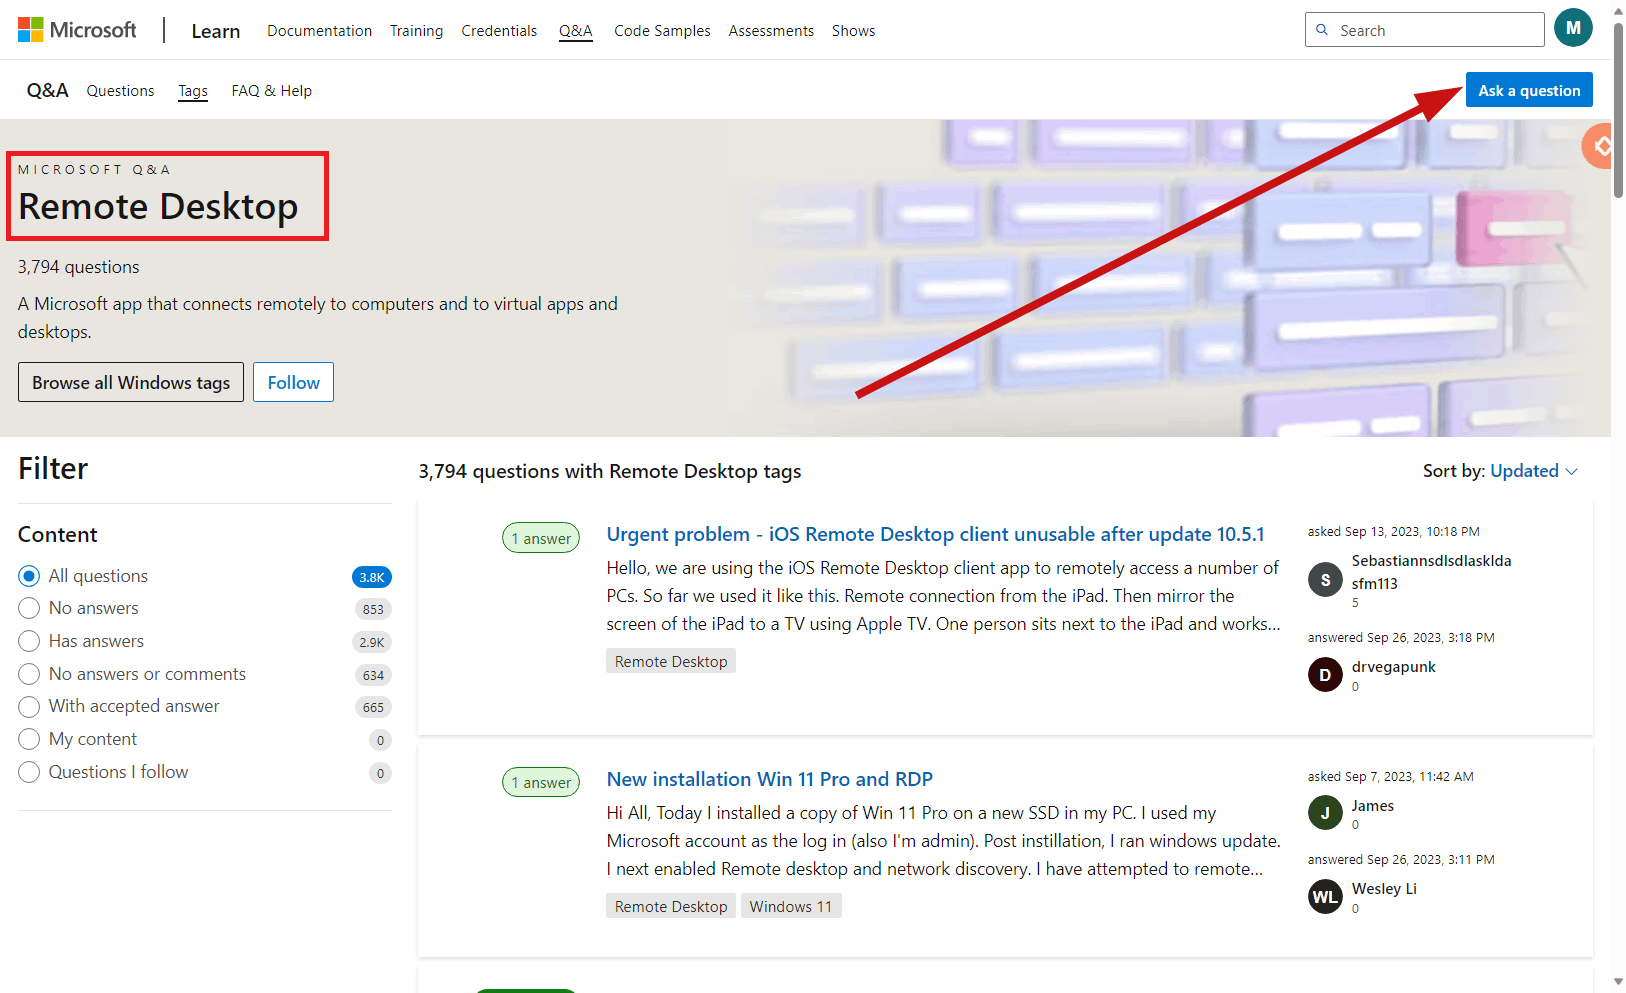Open the Learn home link
Image resolution: width=1626 pixels, height=993 pixels.
(x=216, y=31)
